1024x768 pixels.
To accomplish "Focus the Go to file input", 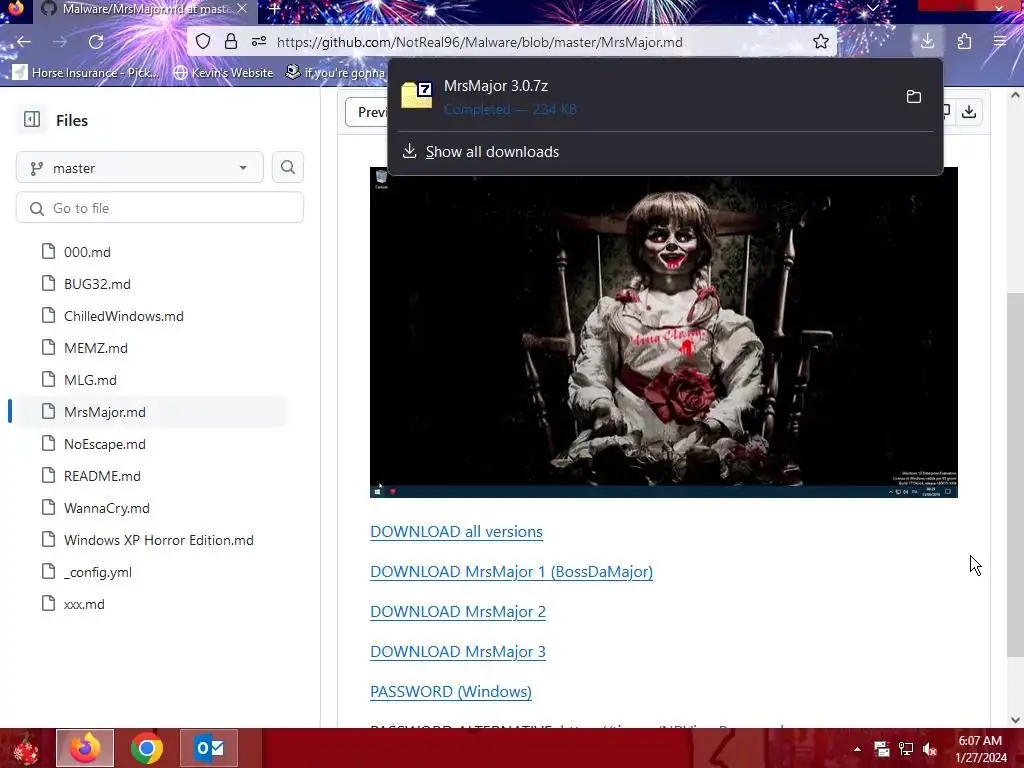I will pyautogui.click(x=160, y=208).
